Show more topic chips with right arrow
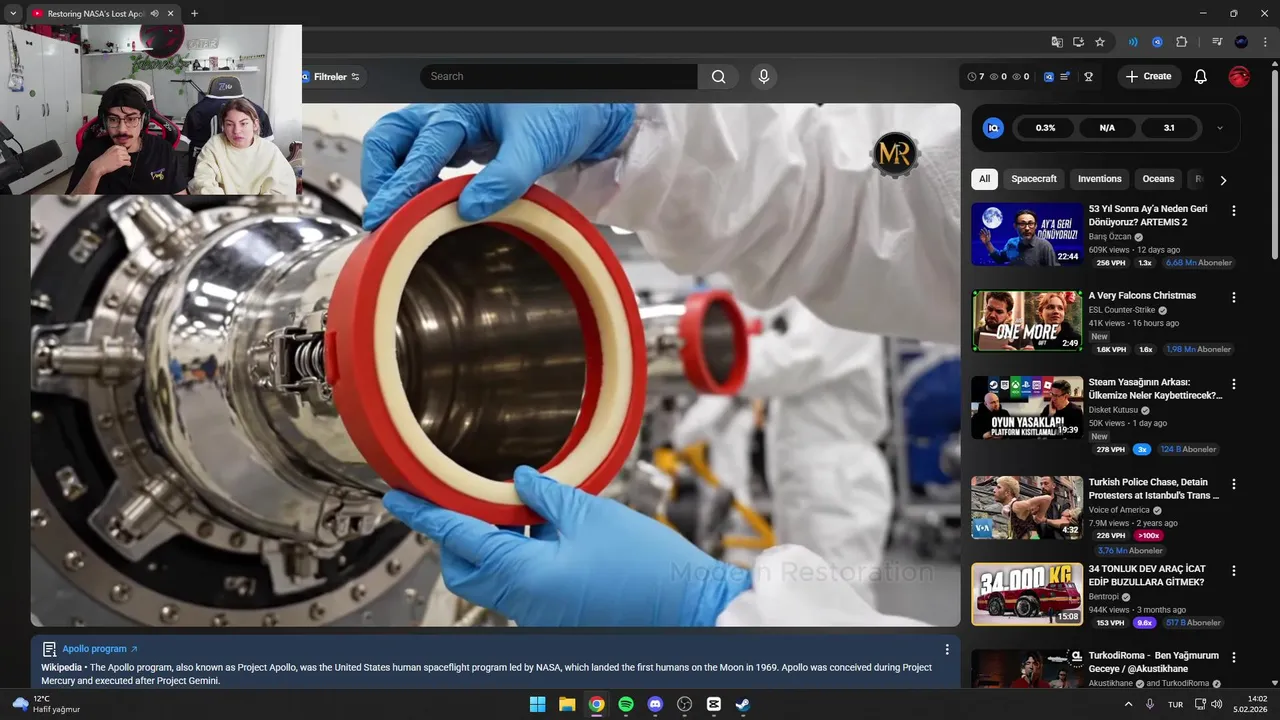The height and width of the screenshot is (720, 1280). [x=1222, y=180]
